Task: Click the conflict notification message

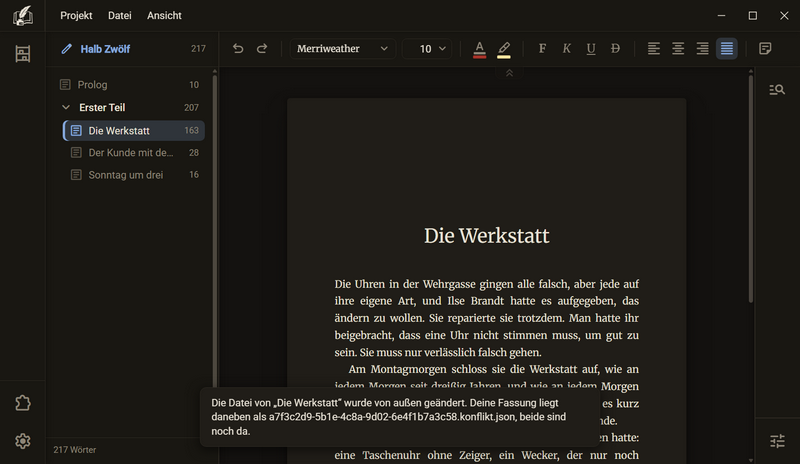Action: [x=399, y=417]
